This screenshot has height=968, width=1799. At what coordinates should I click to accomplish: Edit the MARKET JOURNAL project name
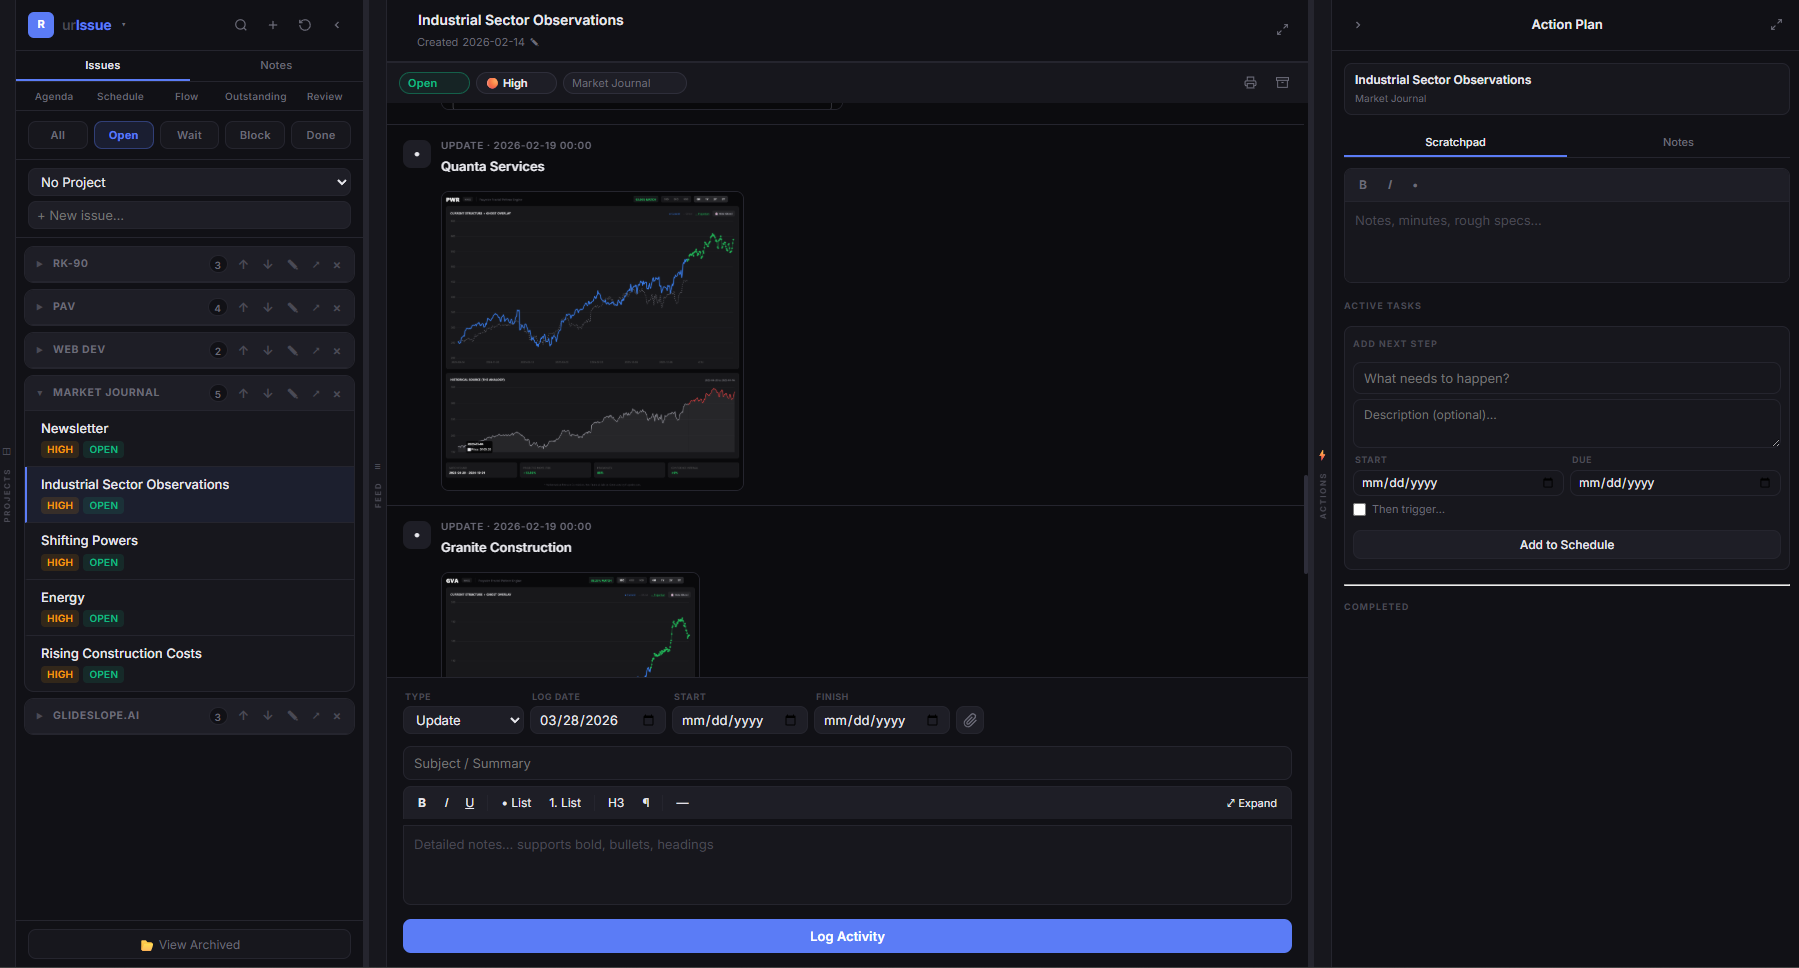[292, 393]
